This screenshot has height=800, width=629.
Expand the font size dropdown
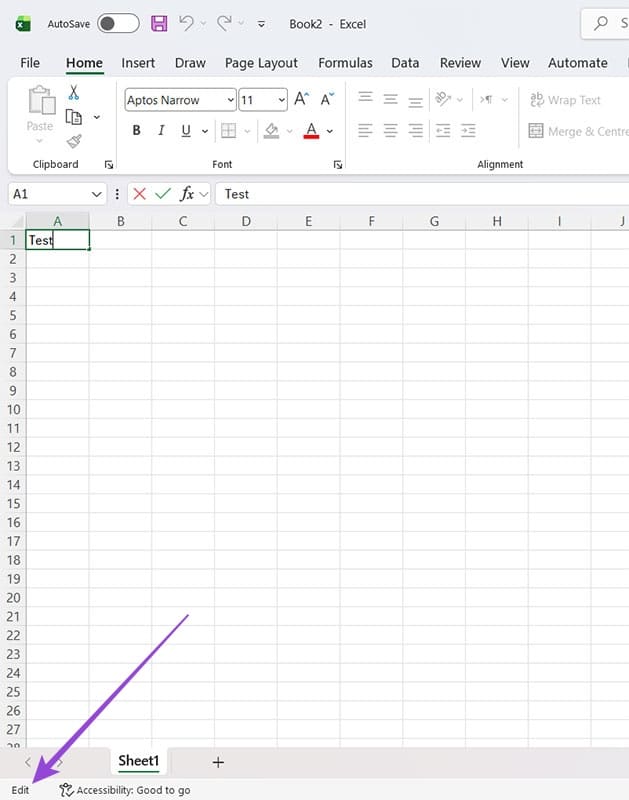point(281,100)
